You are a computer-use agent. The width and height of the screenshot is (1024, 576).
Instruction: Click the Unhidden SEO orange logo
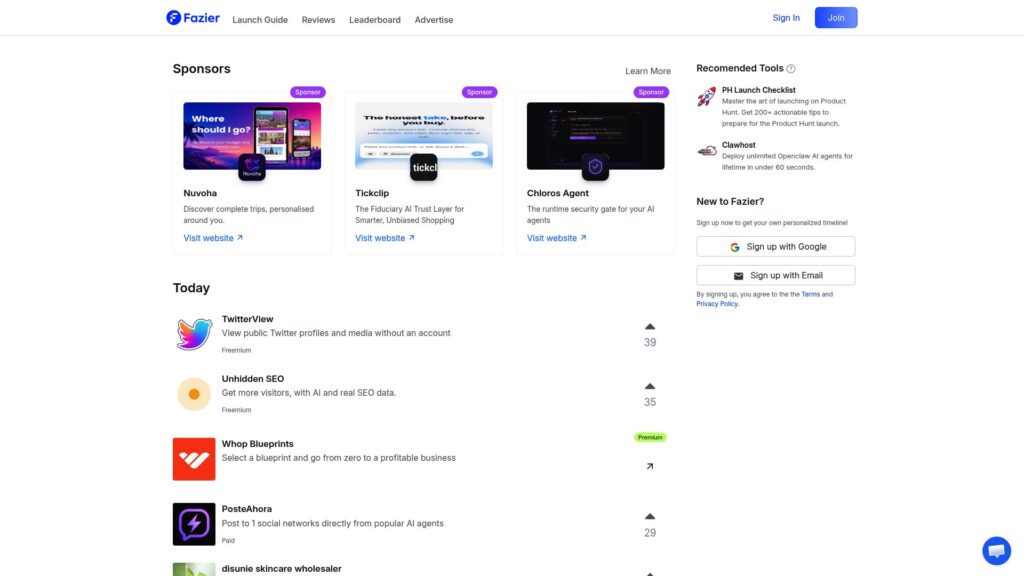(x=194, y=394)
